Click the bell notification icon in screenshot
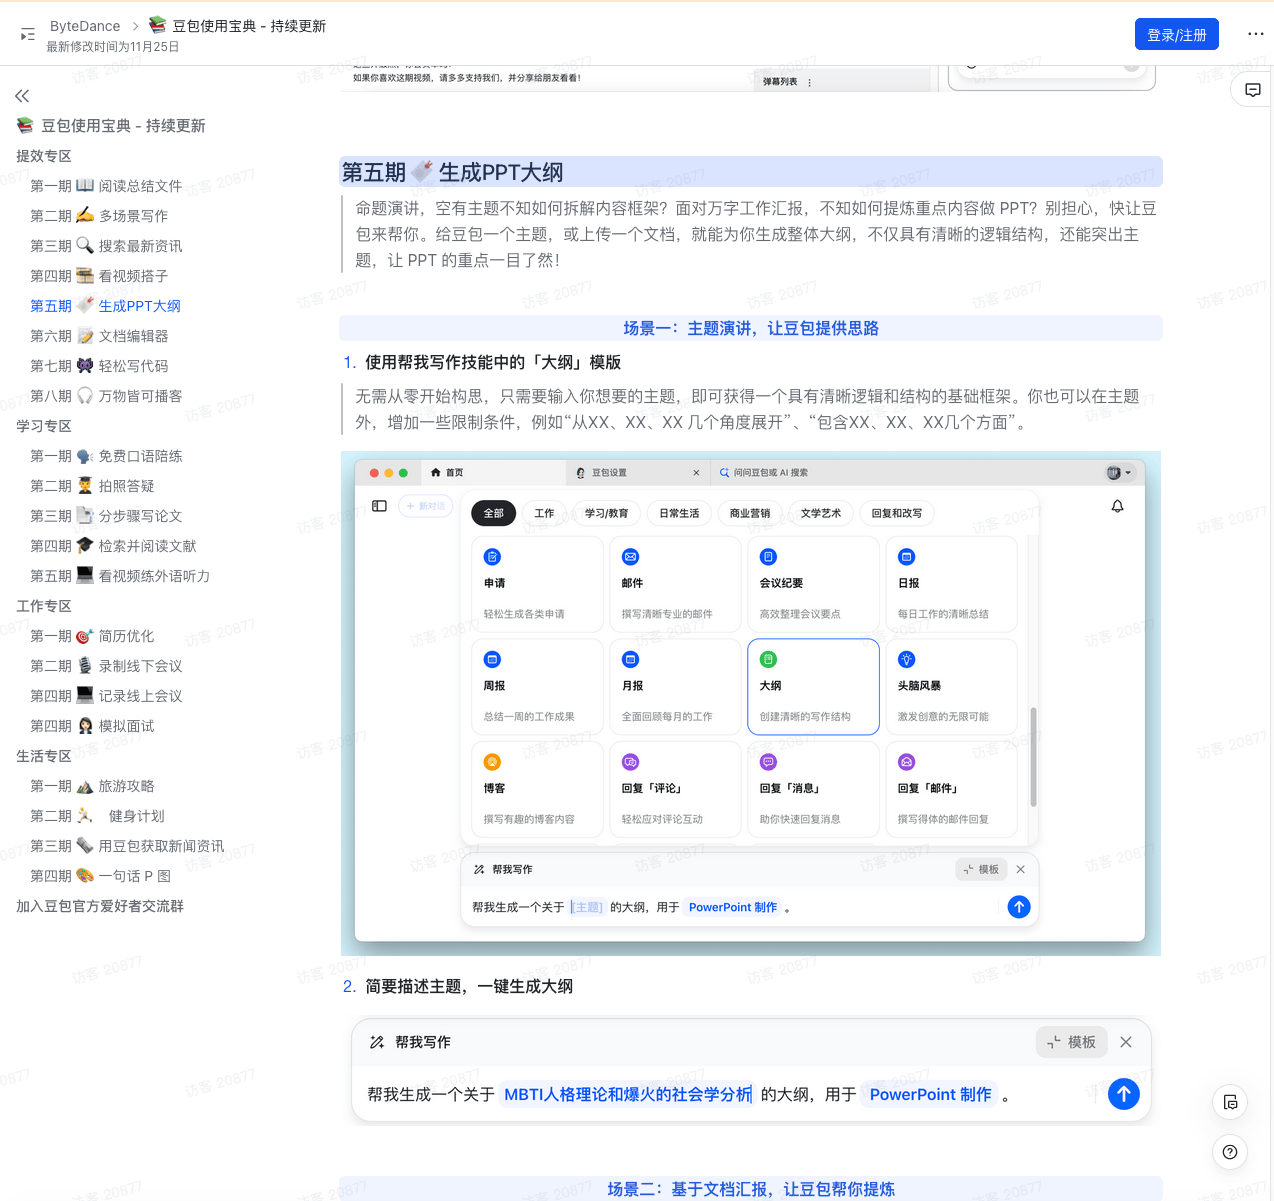This screenshot has height=1201, width=1274. click(1118, 506)
